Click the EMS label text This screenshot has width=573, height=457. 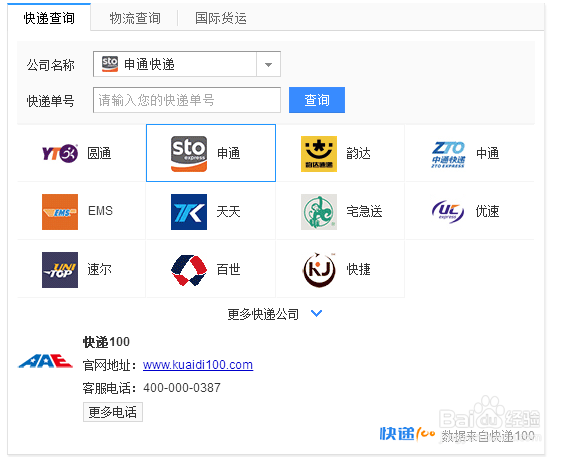point(100,211)
